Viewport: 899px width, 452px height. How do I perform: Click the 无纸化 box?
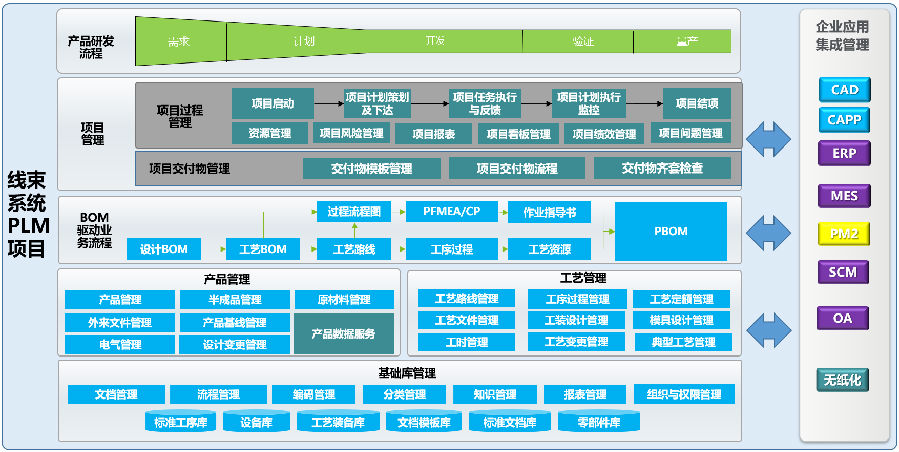[x=843, y=380]
